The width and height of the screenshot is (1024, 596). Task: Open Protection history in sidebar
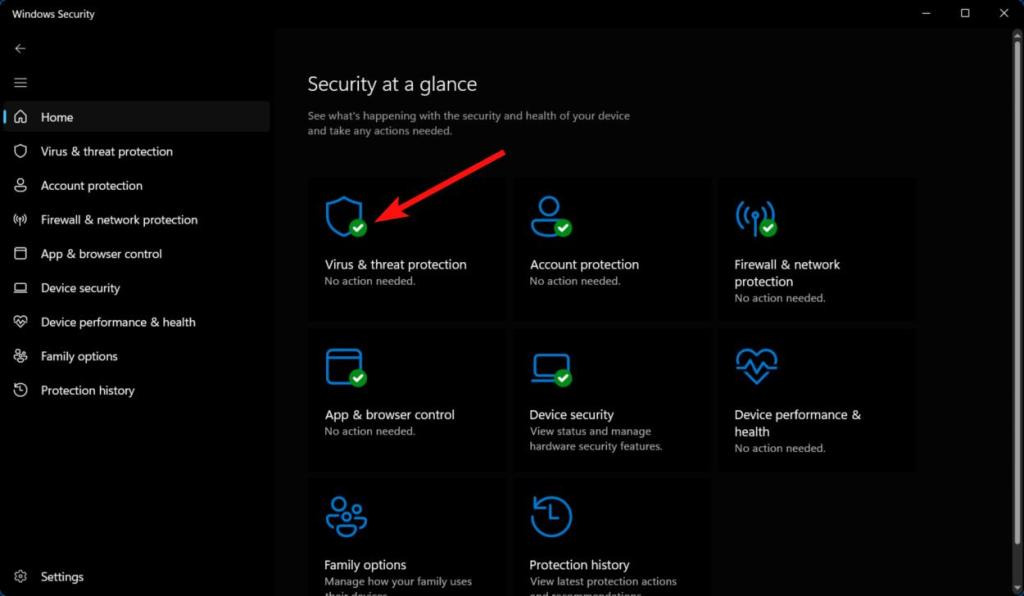tap(137, 390)
